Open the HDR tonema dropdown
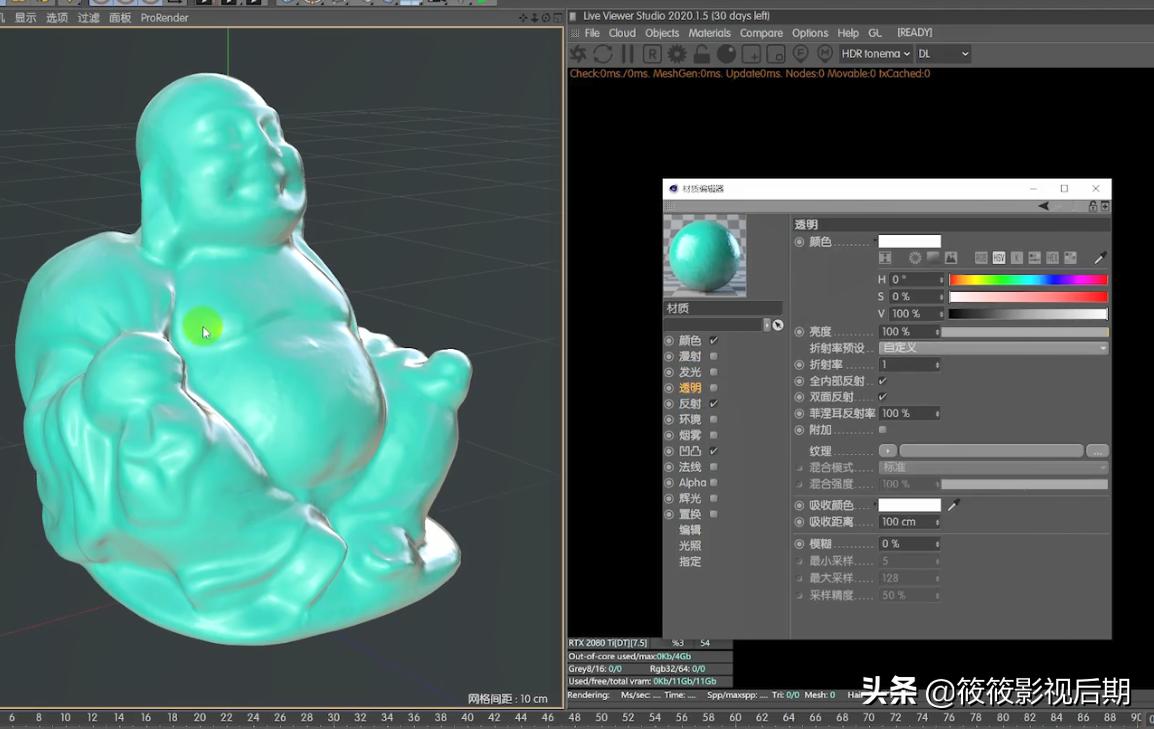The height and width of the screenshot is (729, 1154). [875, 54]
